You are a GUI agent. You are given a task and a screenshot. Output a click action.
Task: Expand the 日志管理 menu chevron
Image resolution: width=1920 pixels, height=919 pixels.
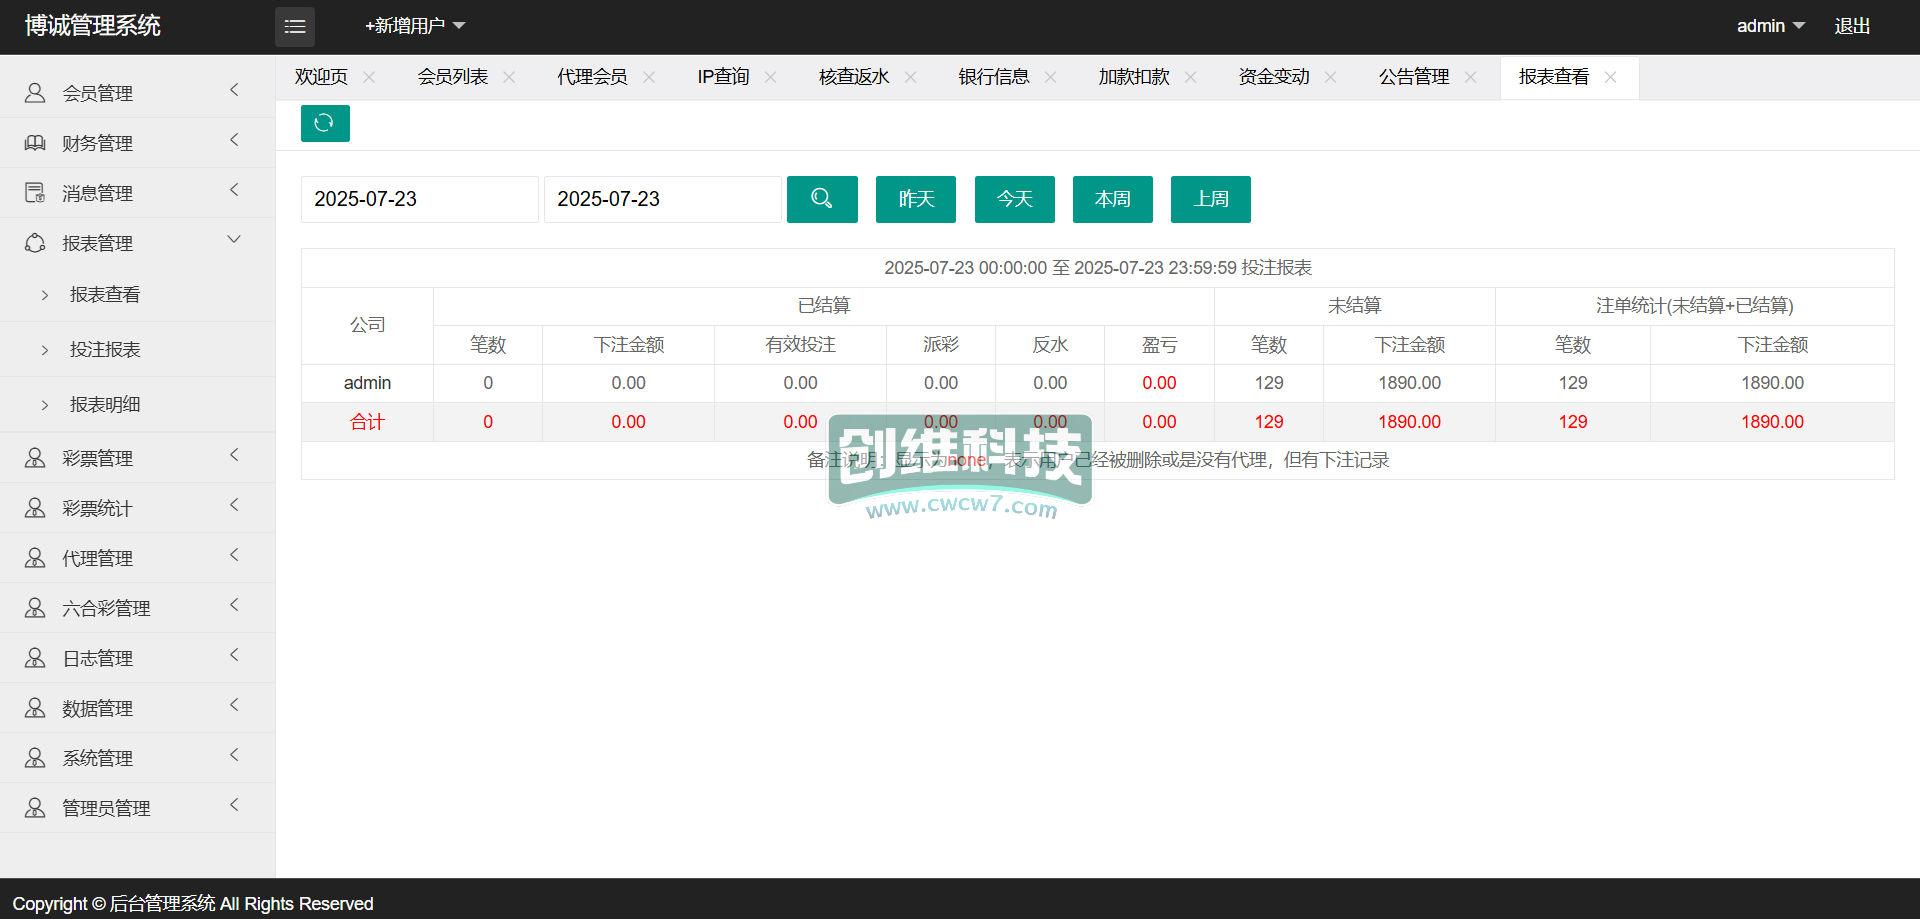coord(234,655)
